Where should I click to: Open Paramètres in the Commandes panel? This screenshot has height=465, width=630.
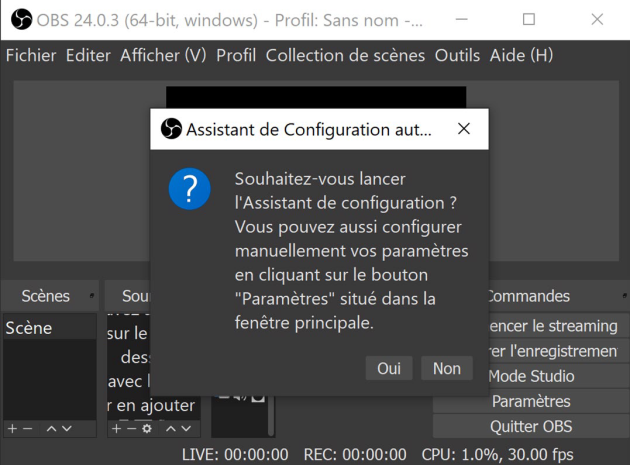point(531,401)
